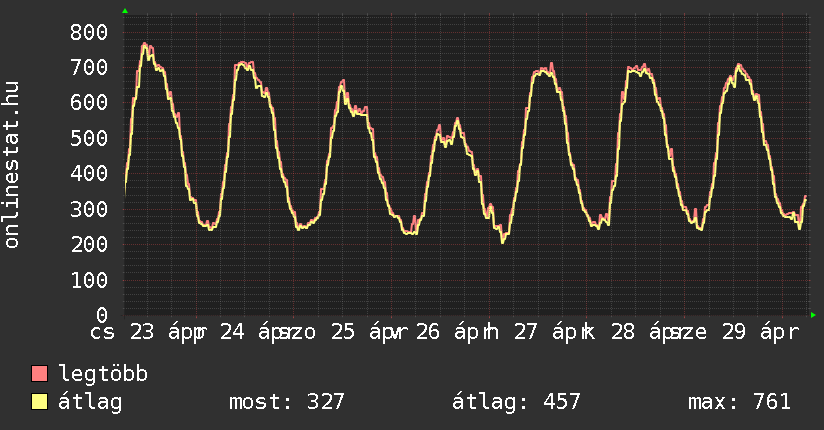This screenshot has height=430, width=824.
Task: Click the green arrow ending the x-axis
Action: click(x=814, y=315)
